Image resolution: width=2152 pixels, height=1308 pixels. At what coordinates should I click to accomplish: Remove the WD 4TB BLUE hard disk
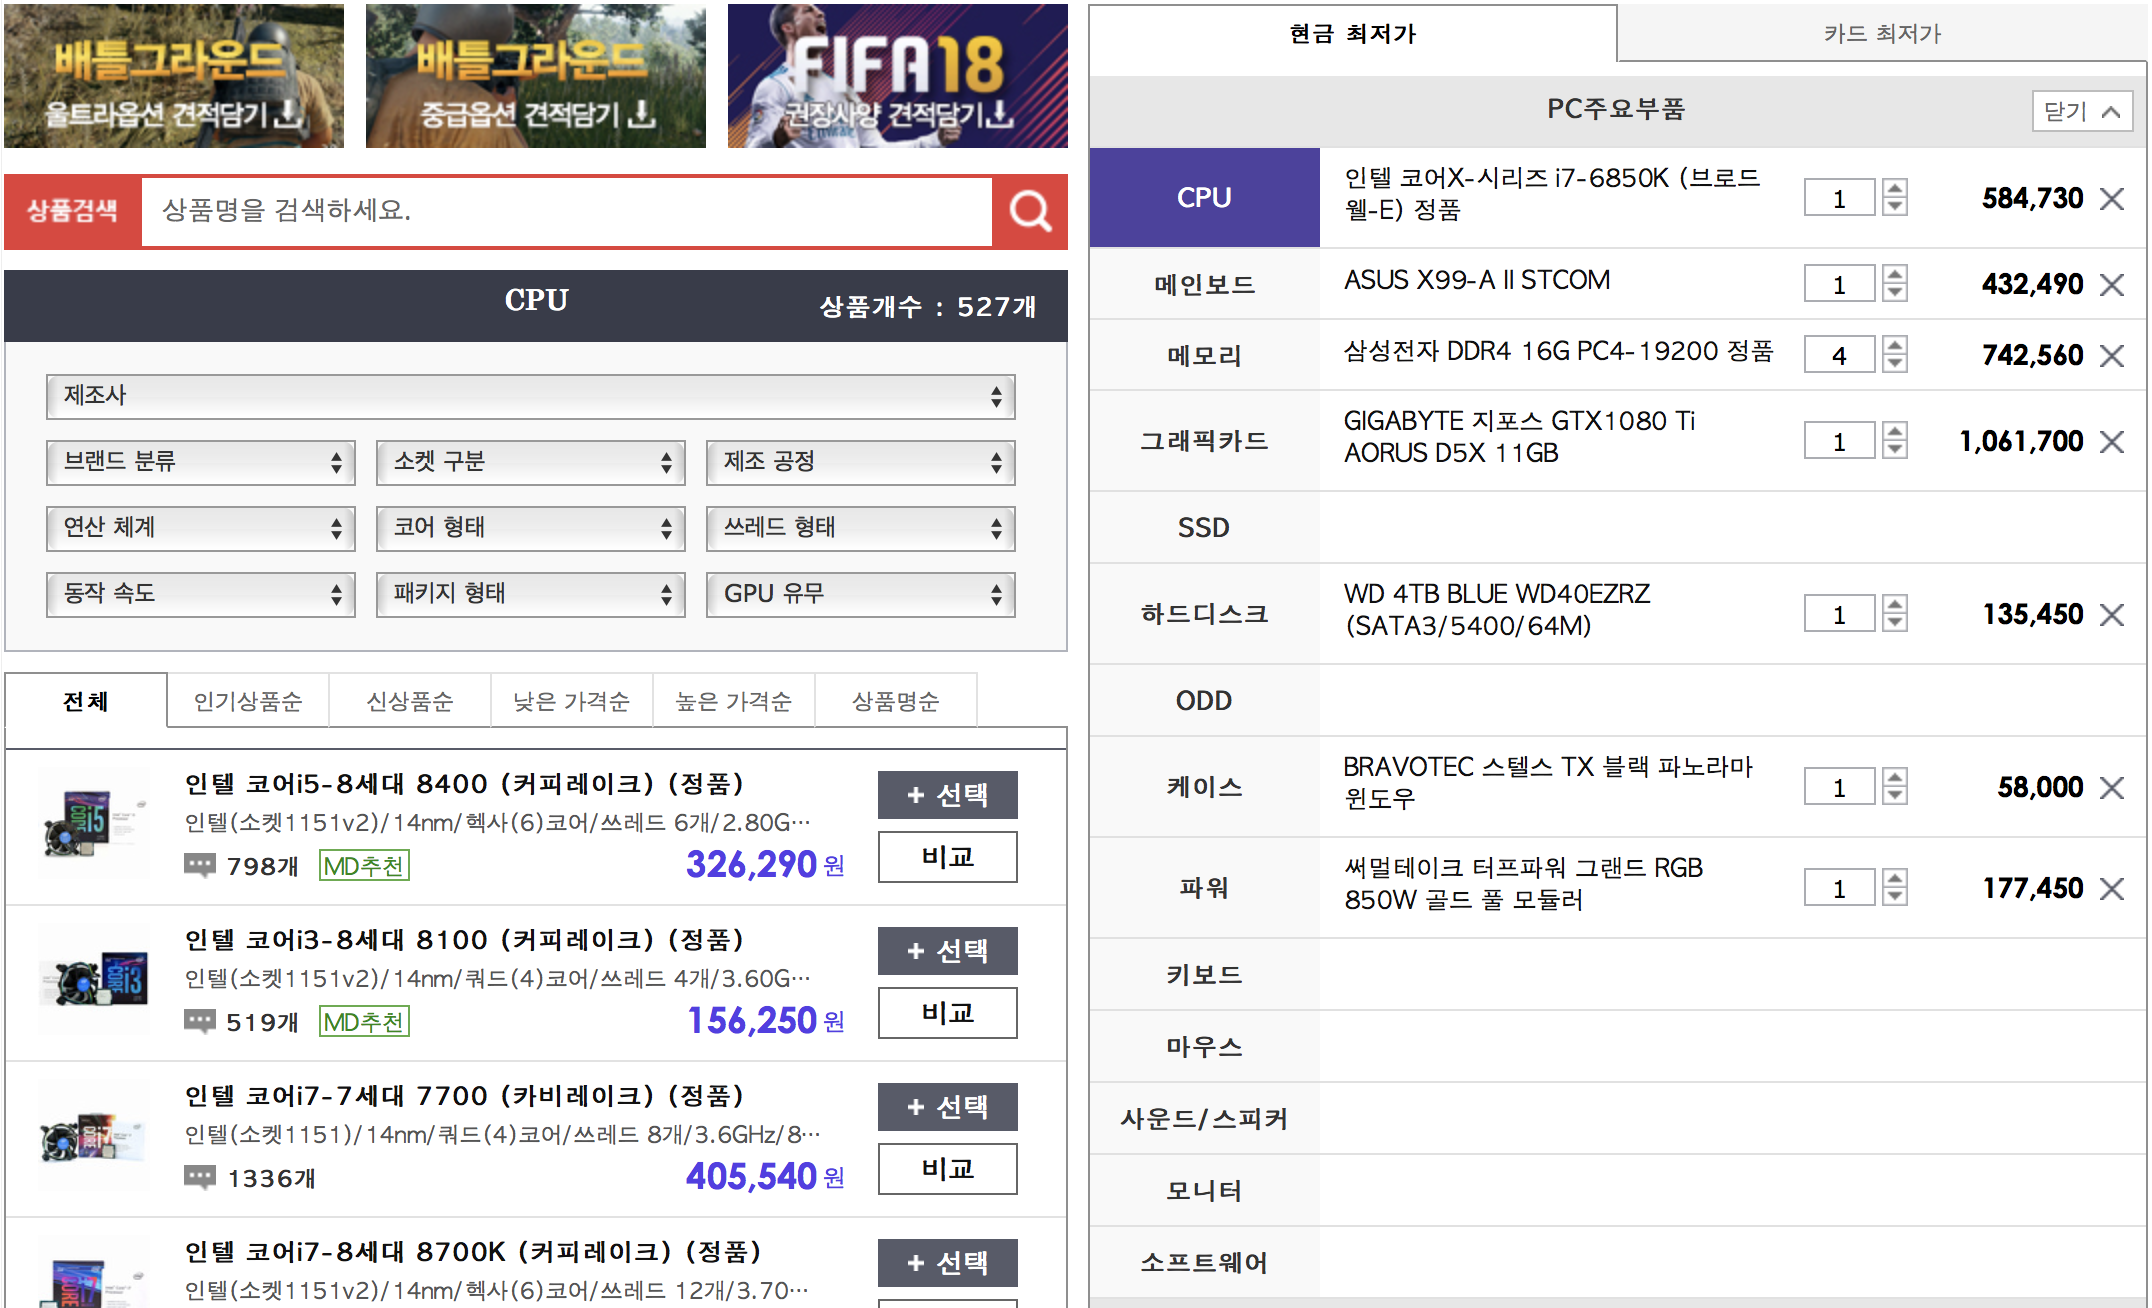(2112, 615)
